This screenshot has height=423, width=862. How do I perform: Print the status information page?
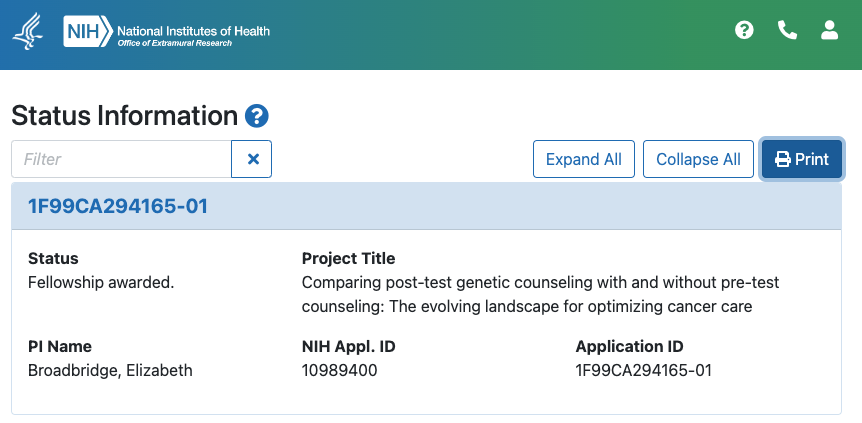802,159
